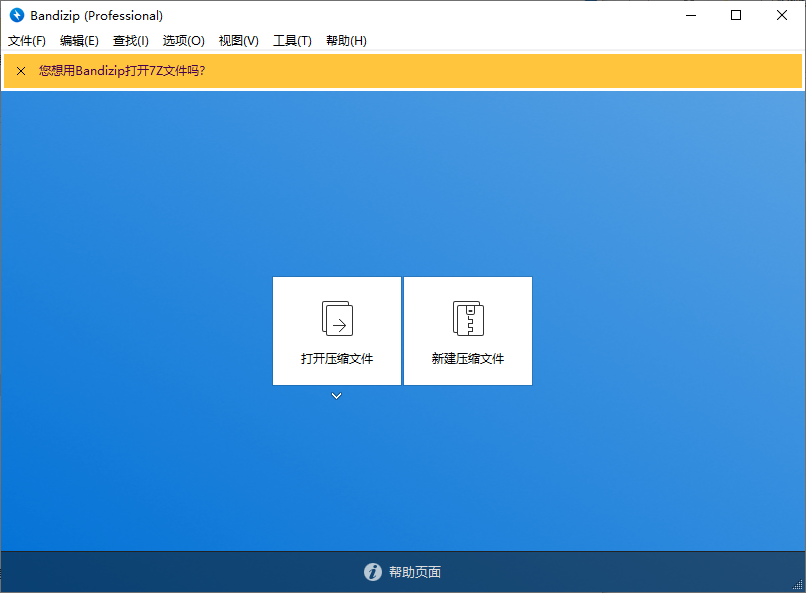Click the Bandizip logo in the title bar

click(17, 15)
